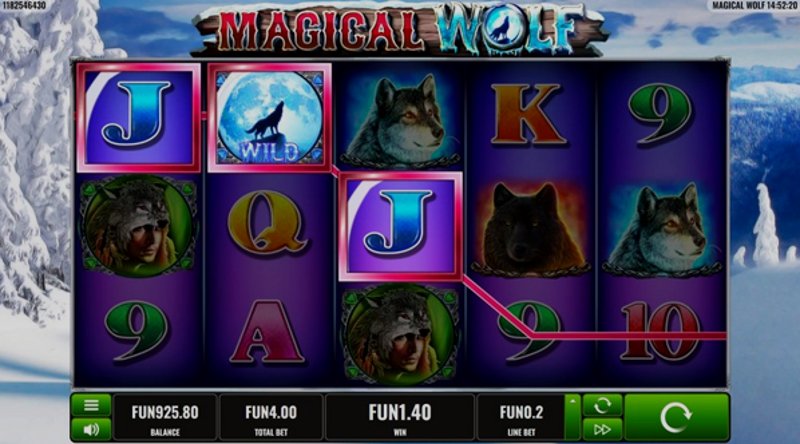Enable autoplay with circular arrows icon
This screenshot has height=444, width=800.
tap(603, 406)
